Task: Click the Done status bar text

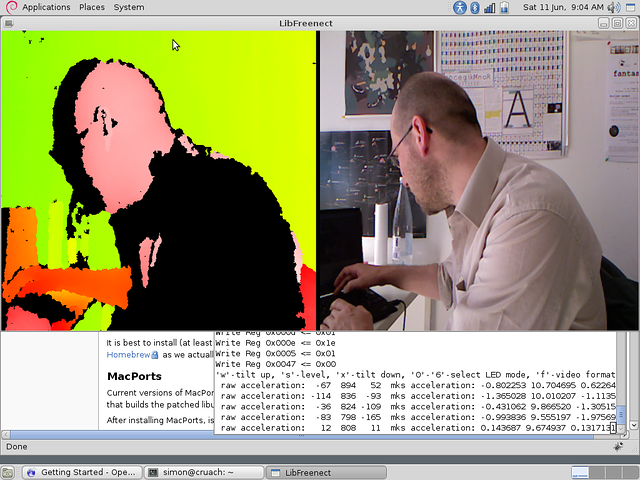Action: pos(17,447)
